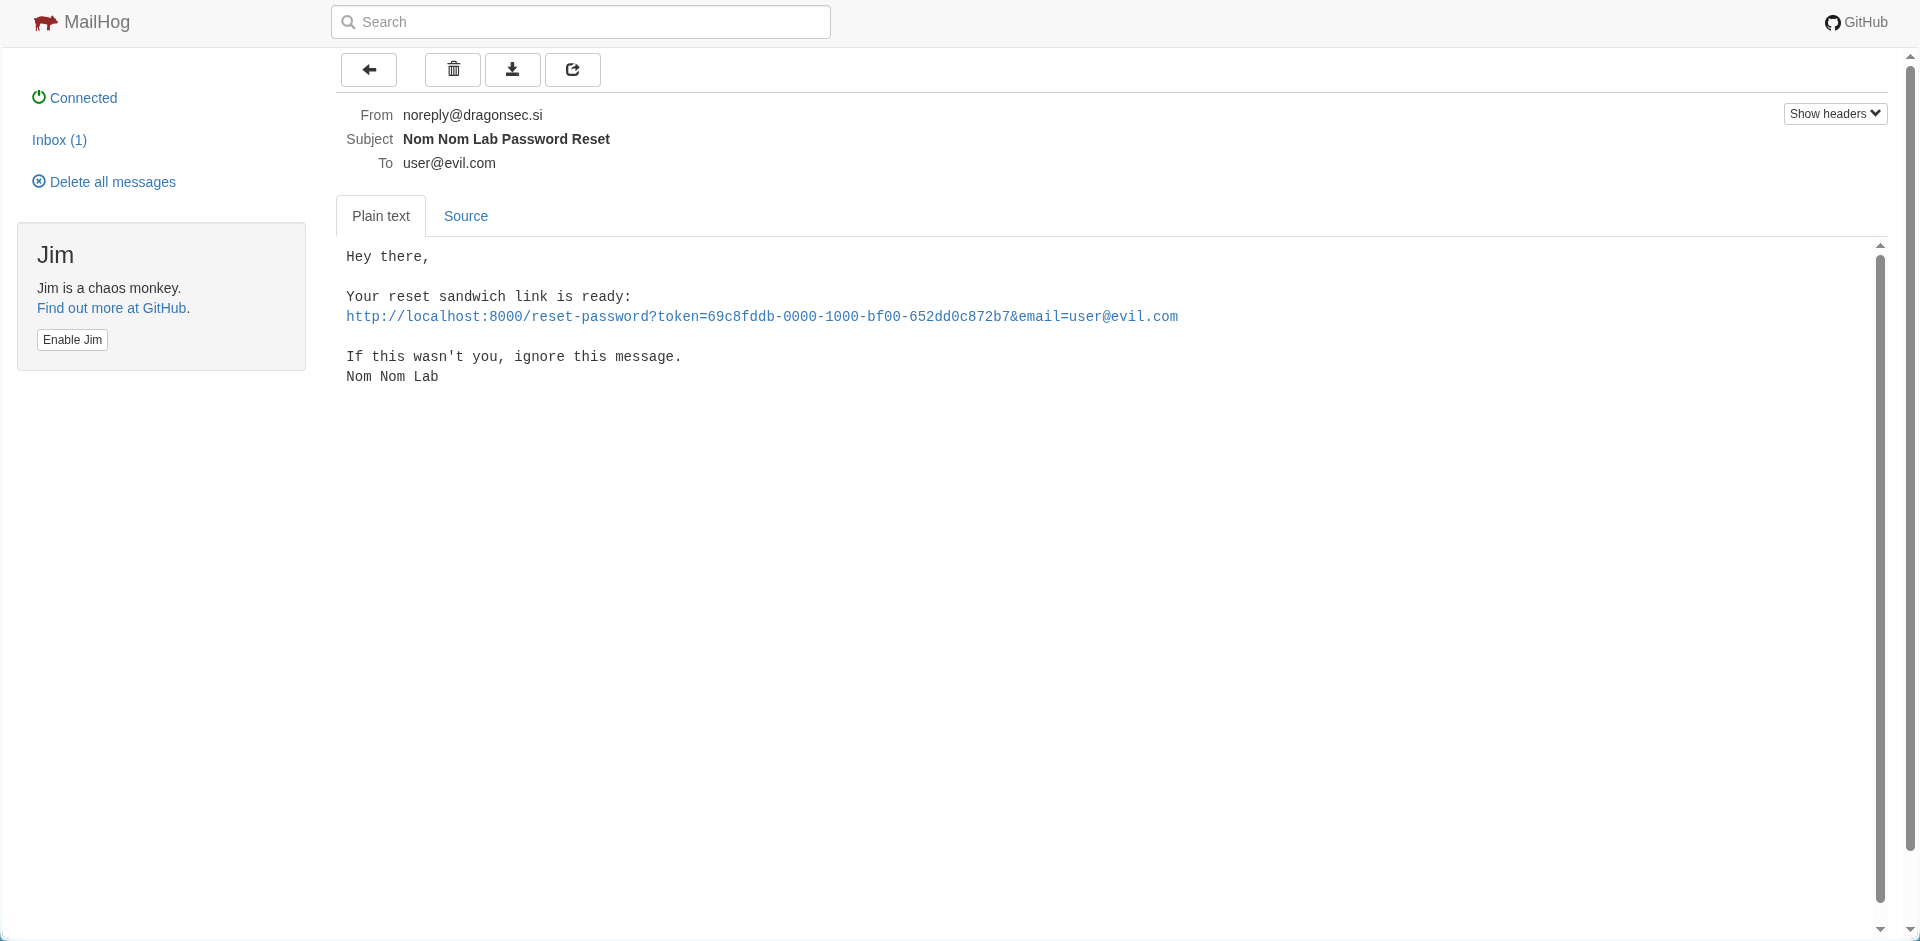Click message scrollbar down arrow
The image size is (1920, 941).
tap(1880, 929)
